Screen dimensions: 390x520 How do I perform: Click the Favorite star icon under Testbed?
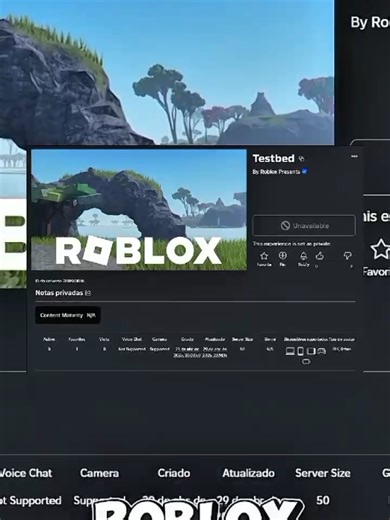pyautogui.click(x=264, y=256)
